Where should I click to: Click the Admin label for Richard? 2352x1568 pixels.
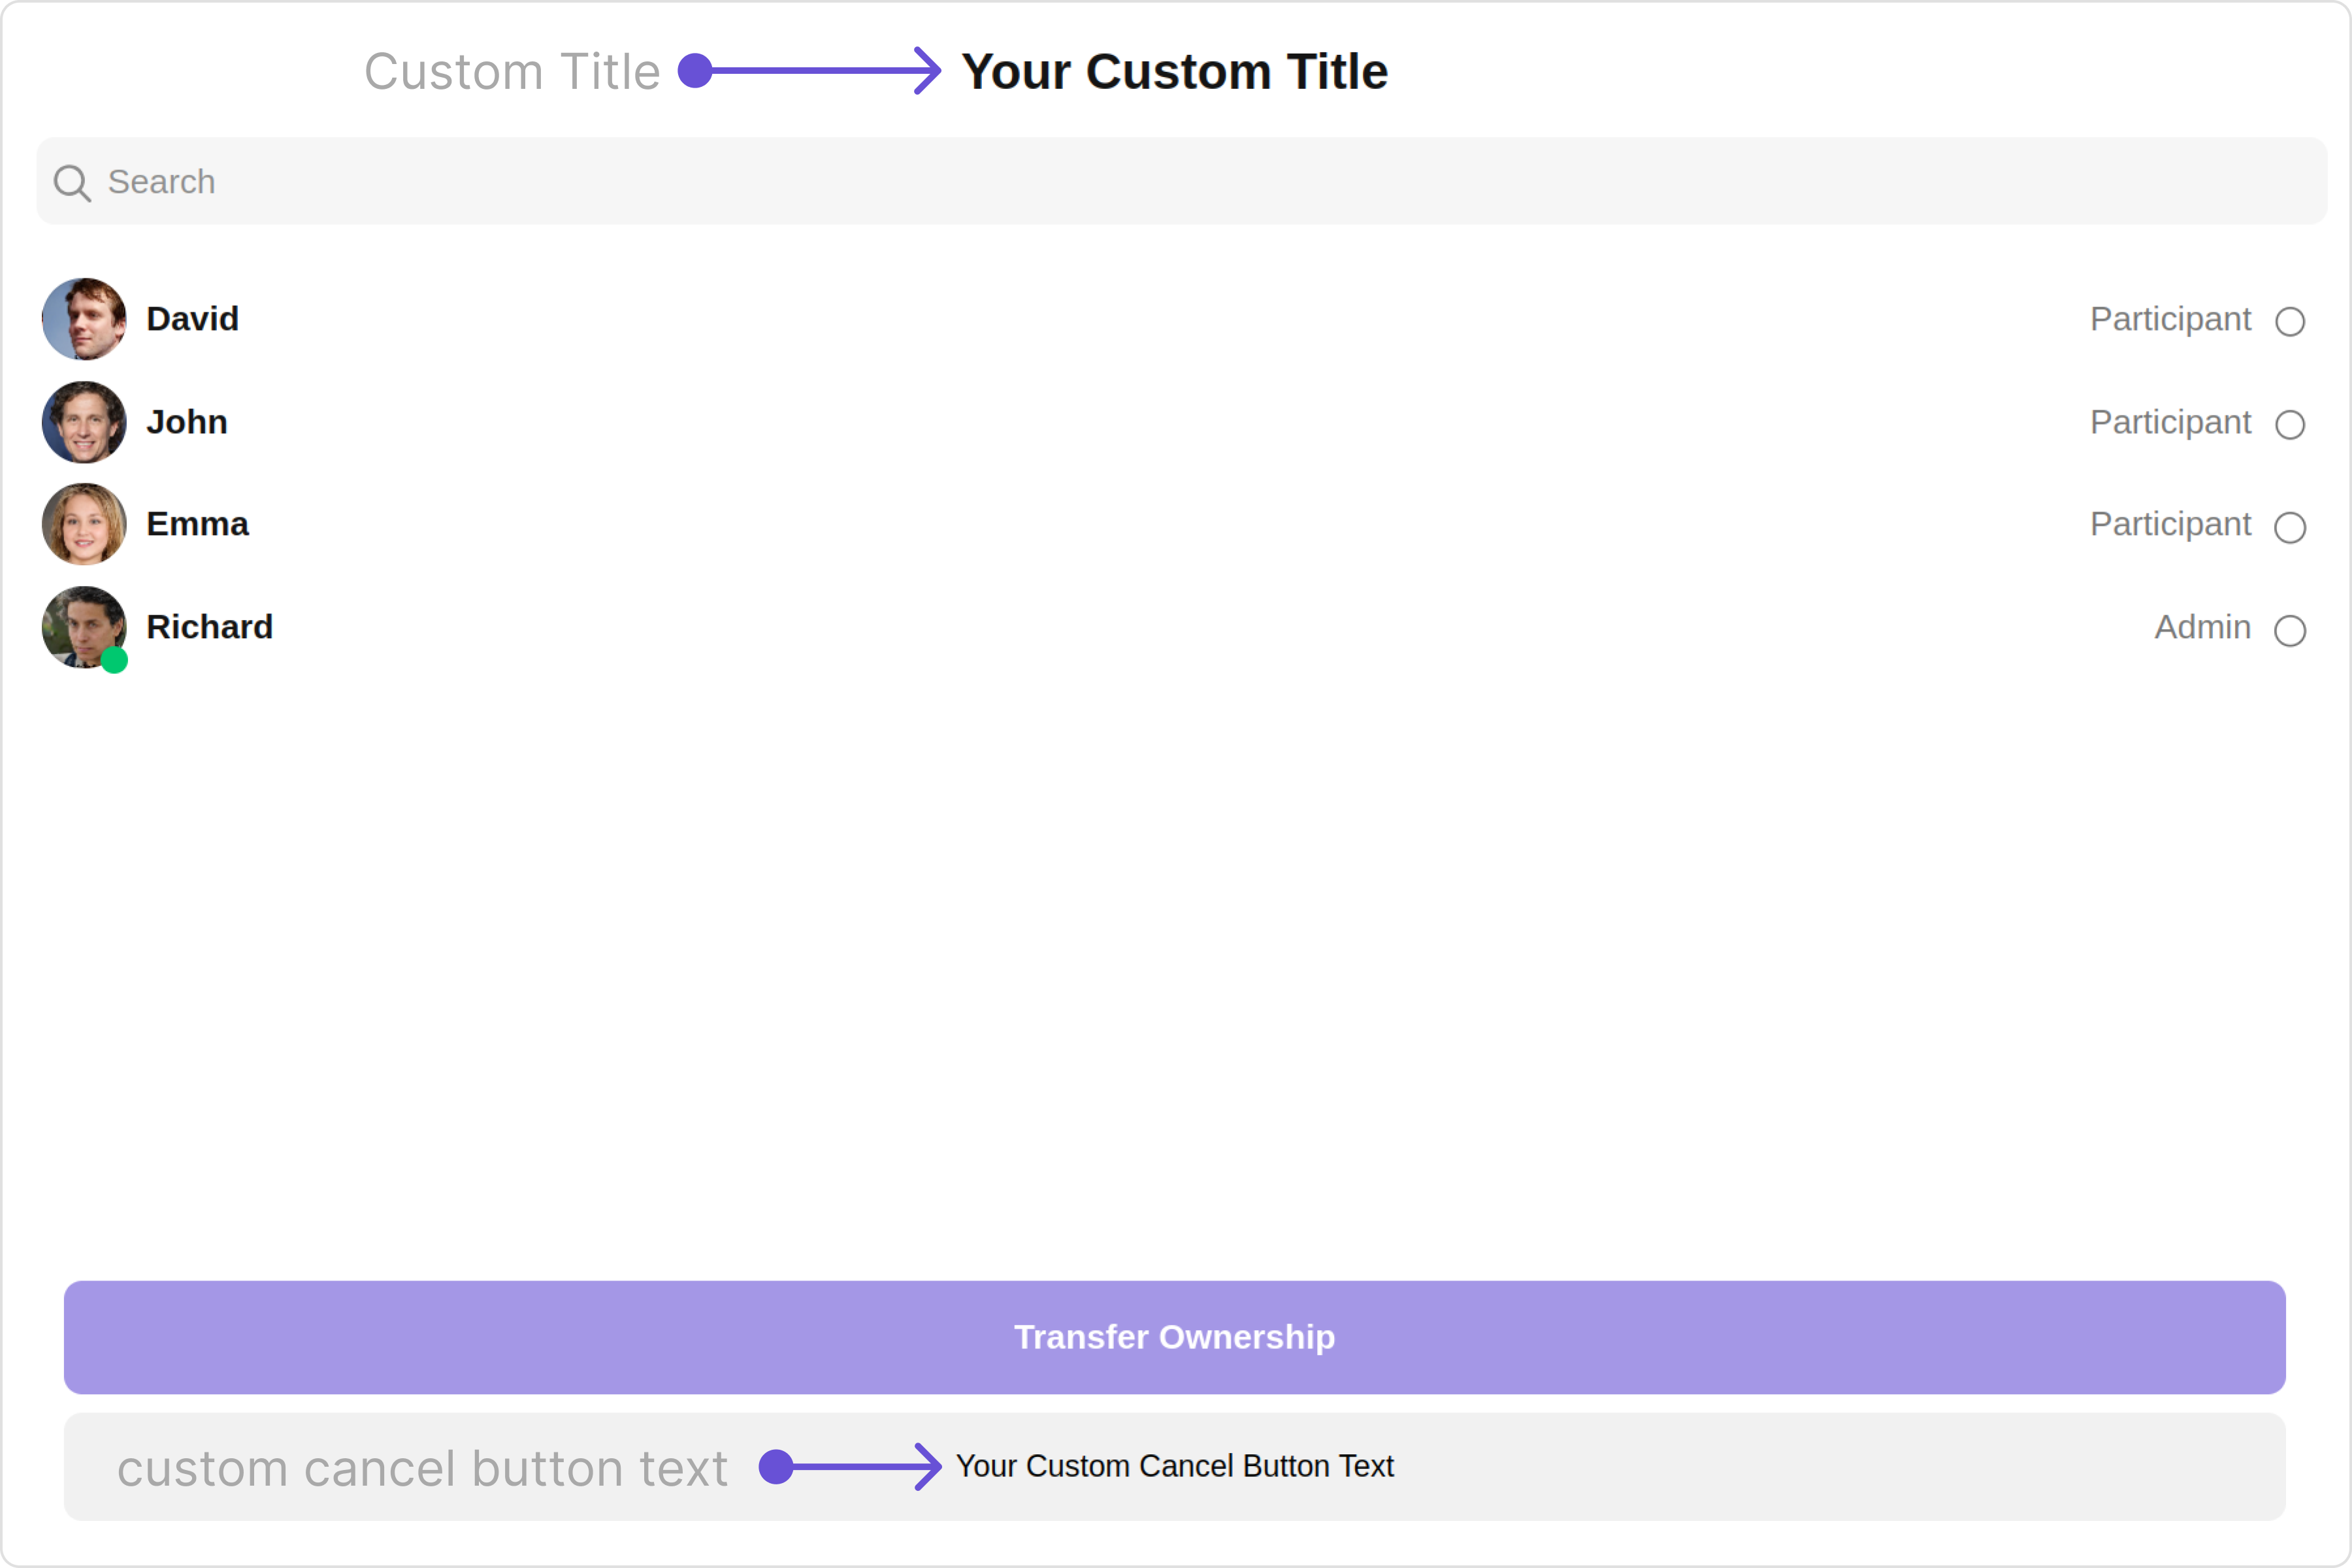click(2202, 627)
